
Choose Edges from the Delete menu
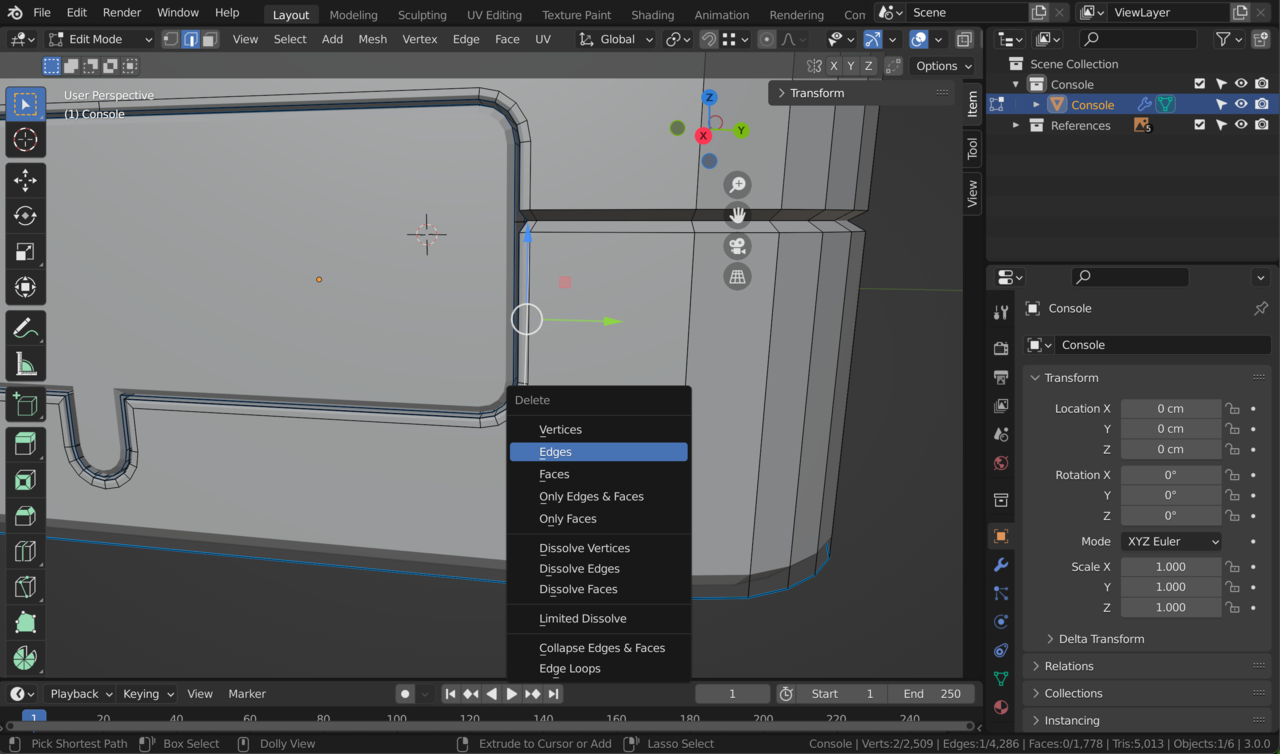pyautogui.click(x=598, y=451)
